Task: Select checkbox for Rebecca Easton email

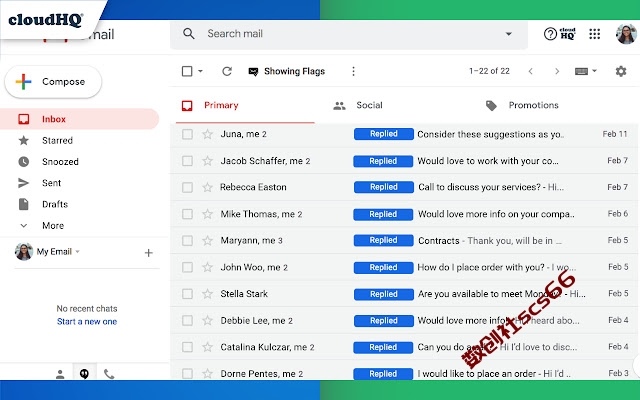Action: [x=187, y=187]
